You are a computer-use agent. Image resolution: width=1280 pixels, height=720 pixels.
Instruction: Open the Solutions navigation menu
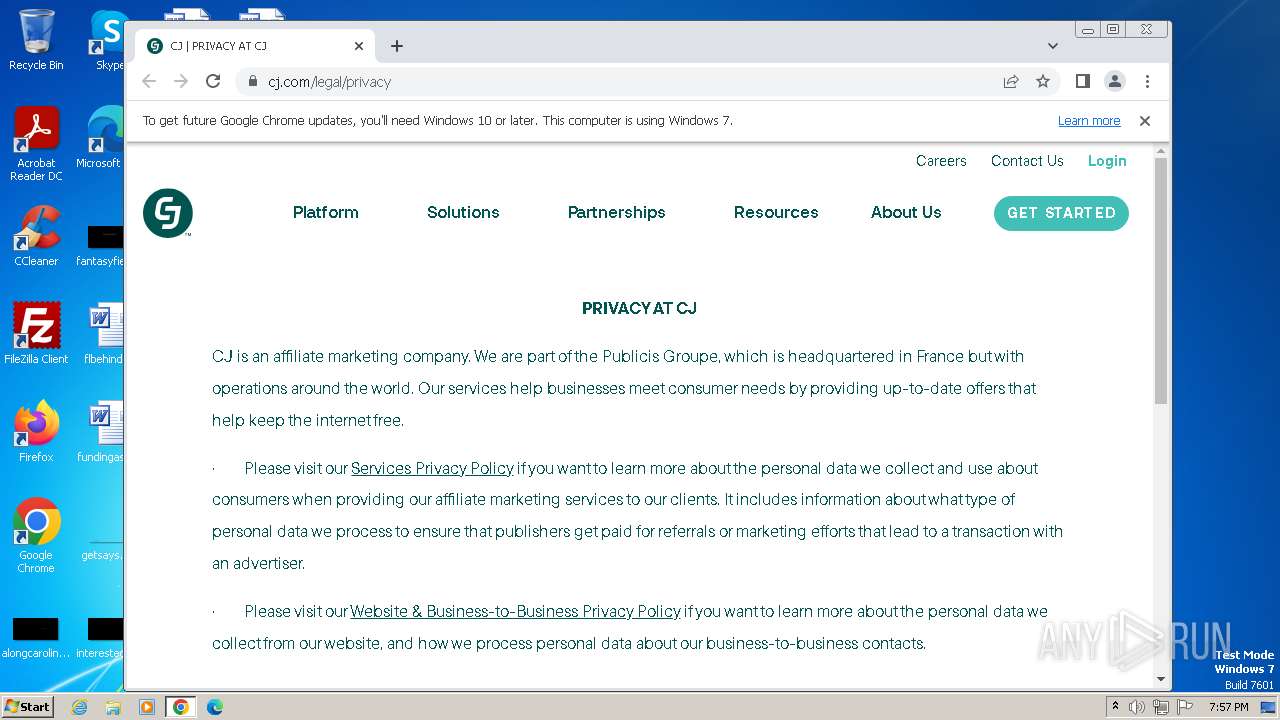(x=463, y=213)
